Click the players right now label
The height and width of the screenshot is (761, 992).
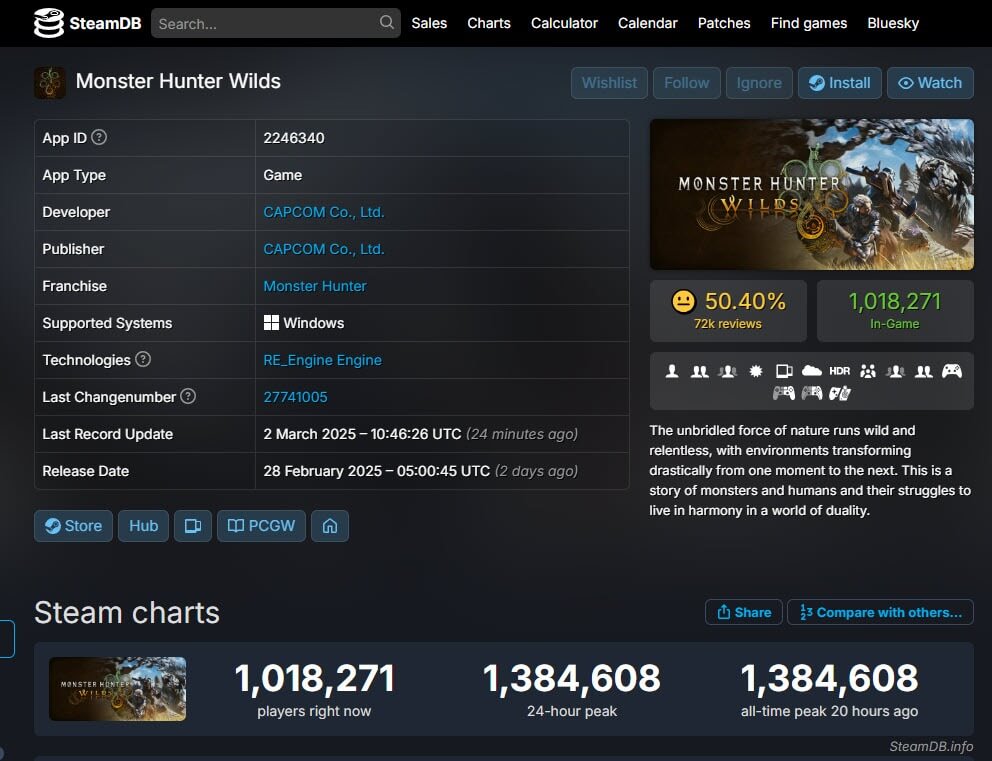(314, 711)
